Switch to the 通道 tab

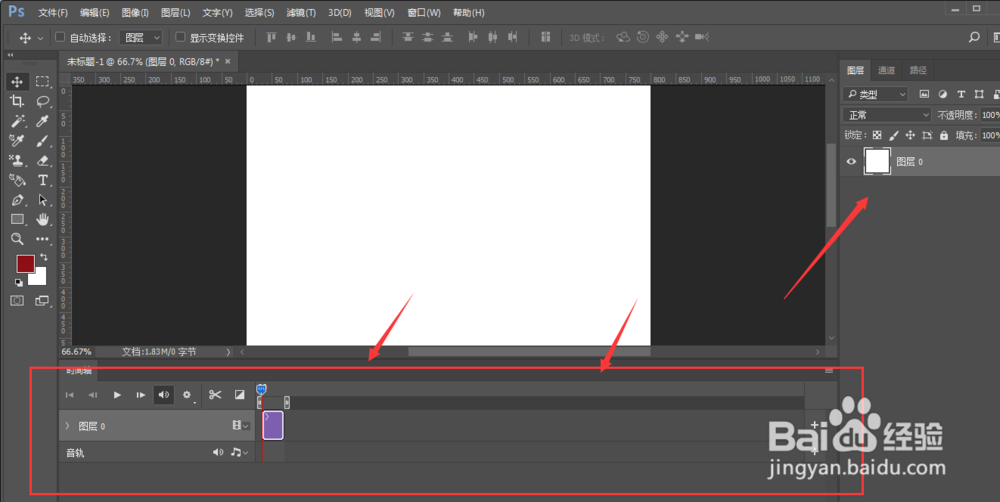[886, 70]
